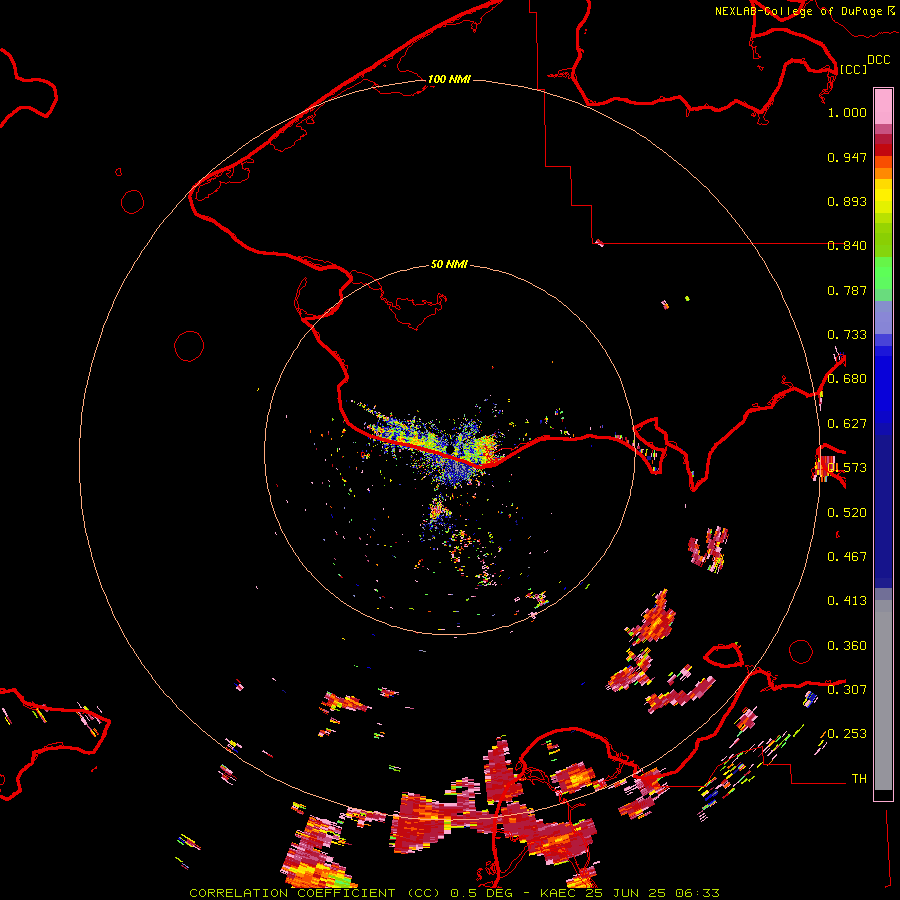
Task: Select the 0.840 scale label
Action: (847, 246)
